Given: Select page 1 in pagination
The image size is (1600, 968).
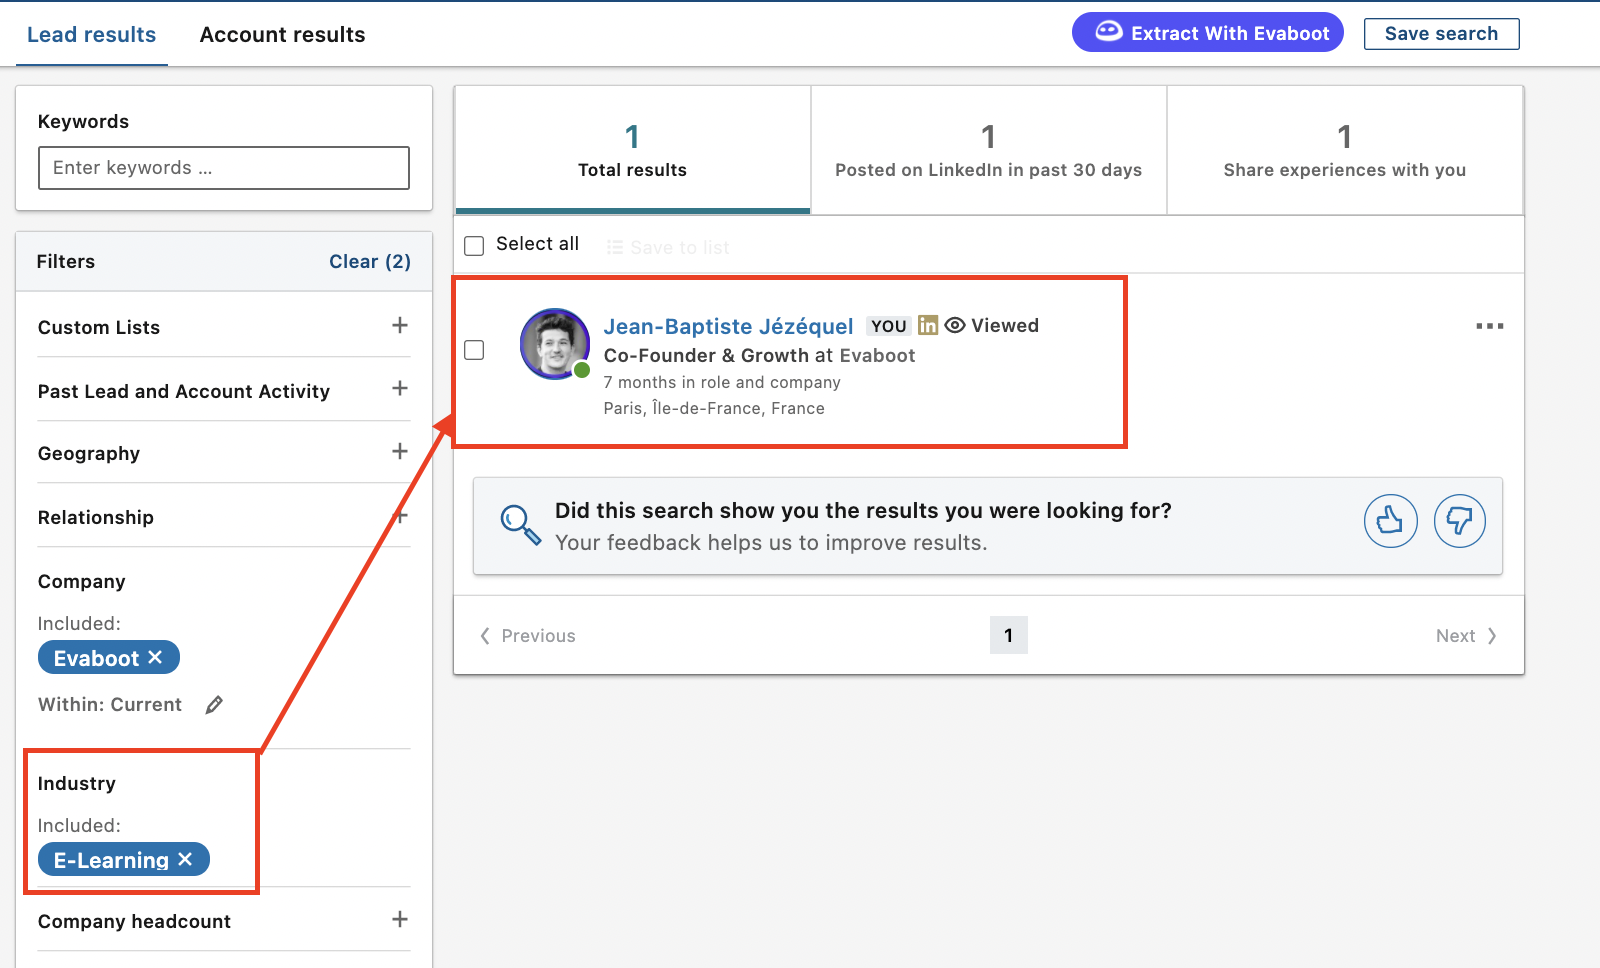Looking at the screenshot, I should point(1008,635).
